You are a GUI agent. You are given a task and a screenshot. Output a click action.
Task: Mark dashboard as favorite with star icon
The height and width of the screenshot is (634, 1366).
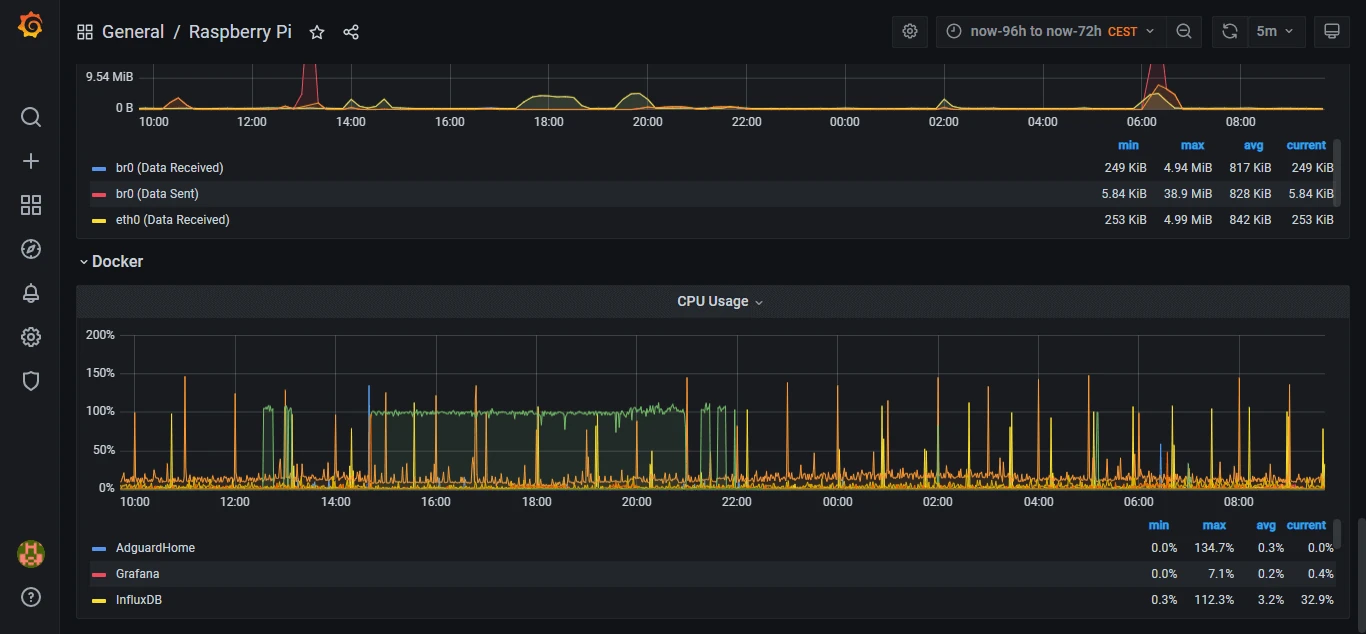coord(317,32)
